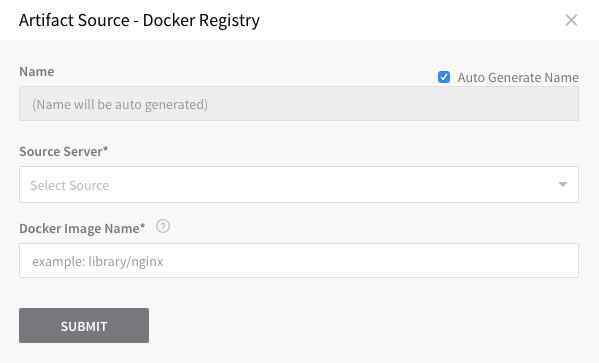Click the "Artifact Source - Docker Registry" title
This screenshot has height=363, width=599.
click(139, 20)
